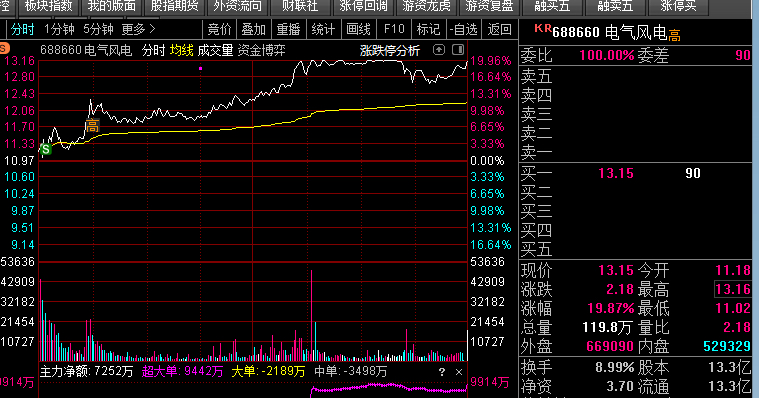Click the 外盘 669090 value

click(610, 346)
